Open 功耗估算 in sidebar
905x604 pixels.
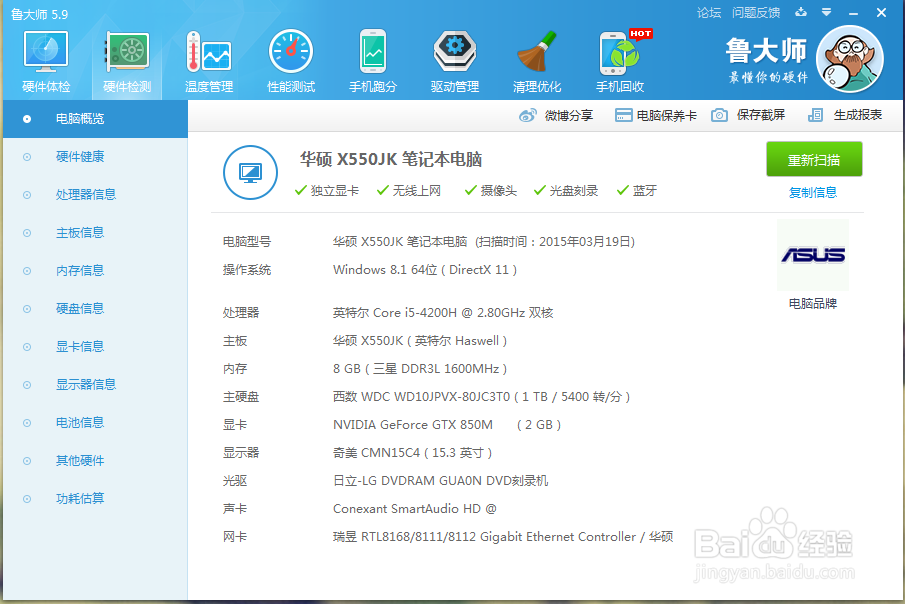click(x=95, y=499)
